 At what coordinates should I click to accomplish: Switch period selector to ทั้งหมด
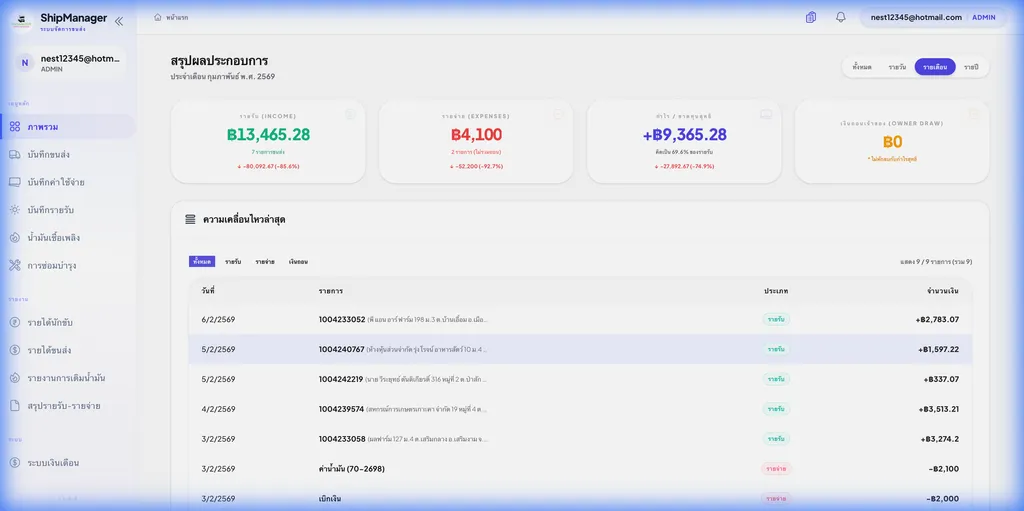coord(862,67)
